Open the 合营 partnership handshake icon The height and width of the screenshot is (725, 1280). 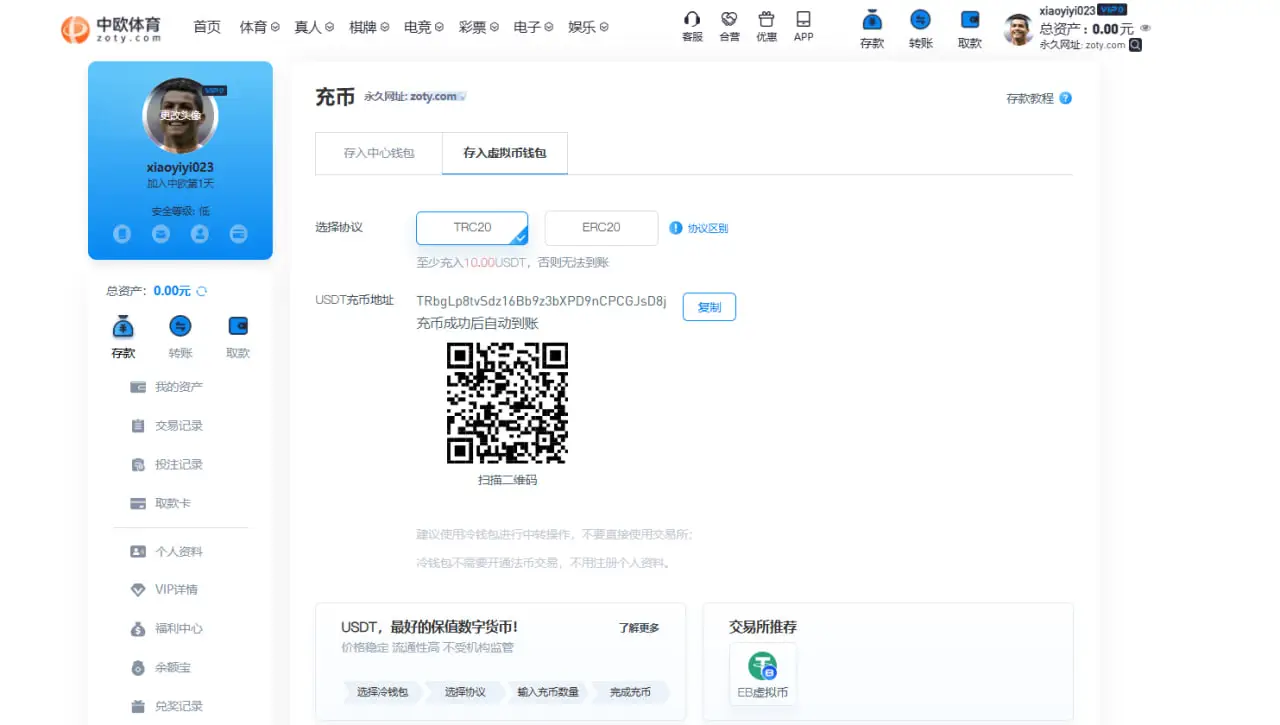click(729, 20)
